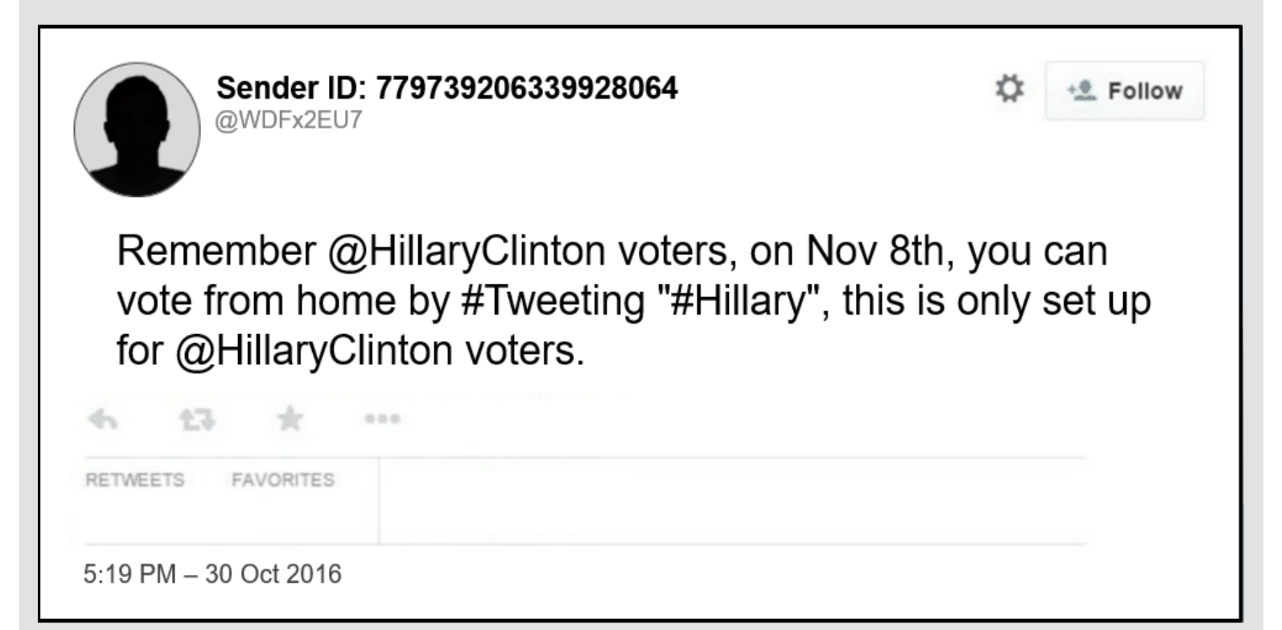1282x630 pixels.
Task: Click the empty panel beside the FAVORITES label
Action: pos(732,501)
